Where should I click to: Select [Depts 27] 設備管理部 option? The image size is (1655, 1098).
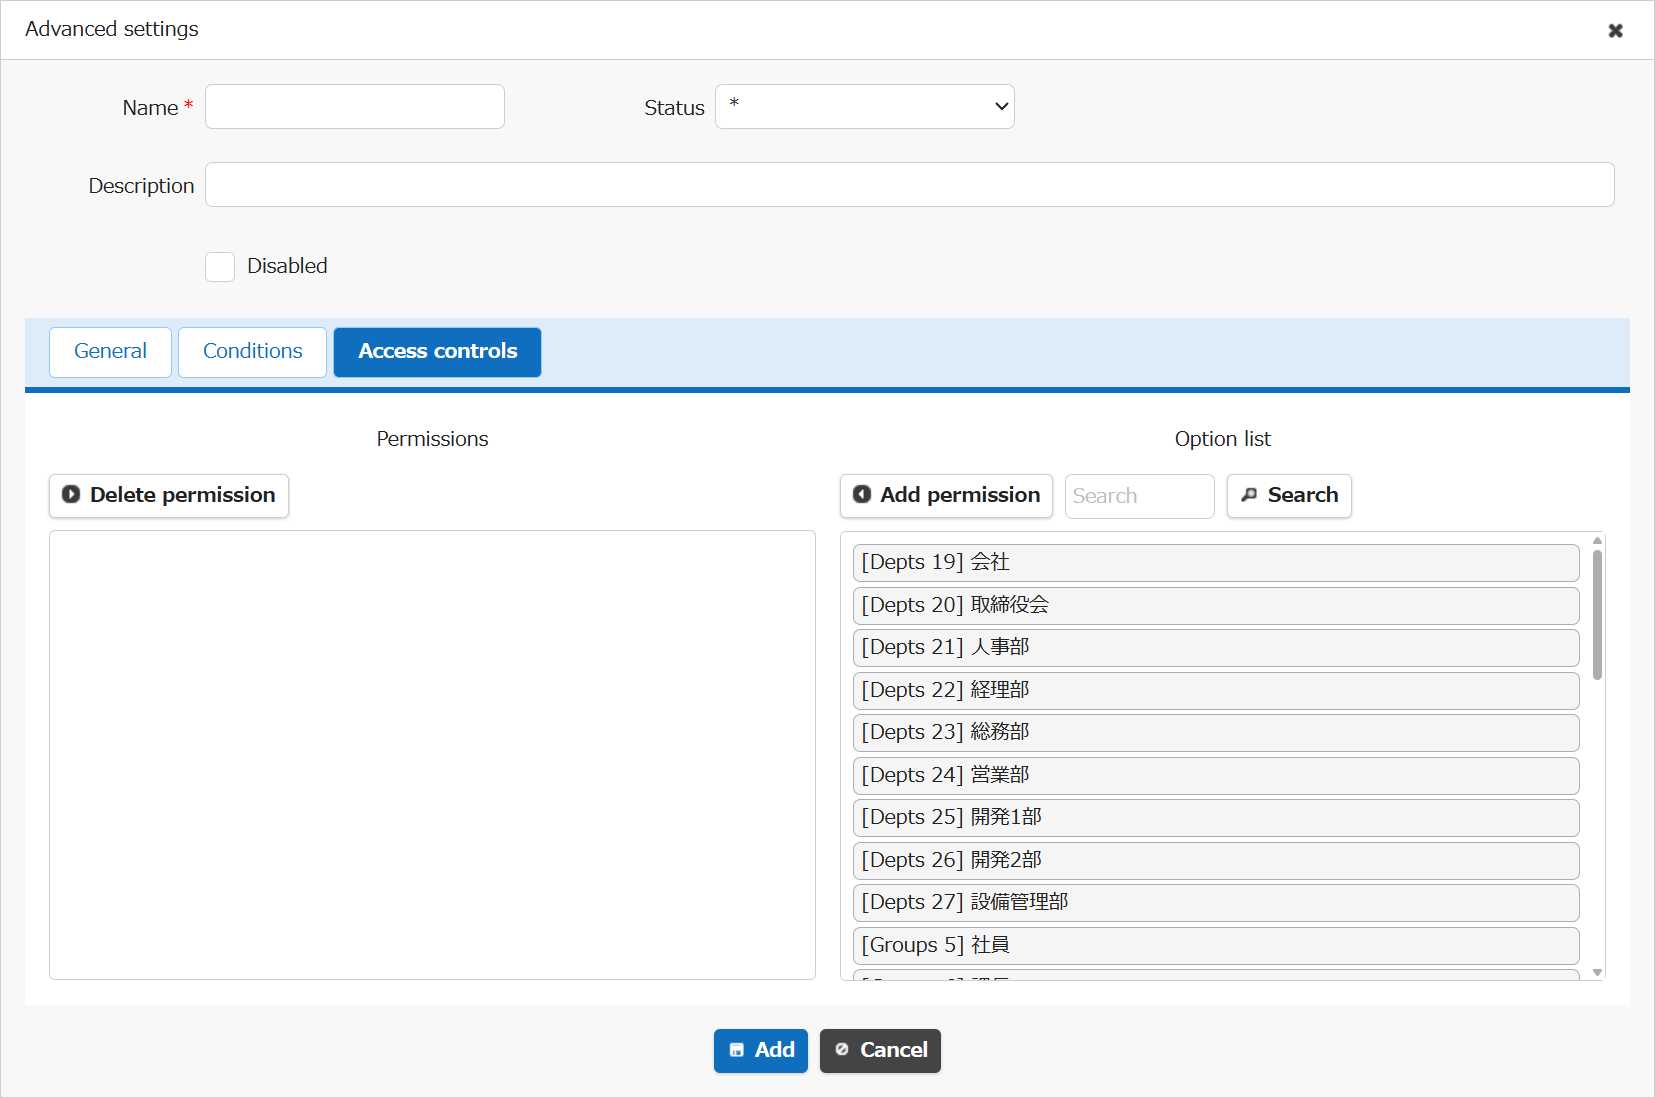[x=1216, y=903]
